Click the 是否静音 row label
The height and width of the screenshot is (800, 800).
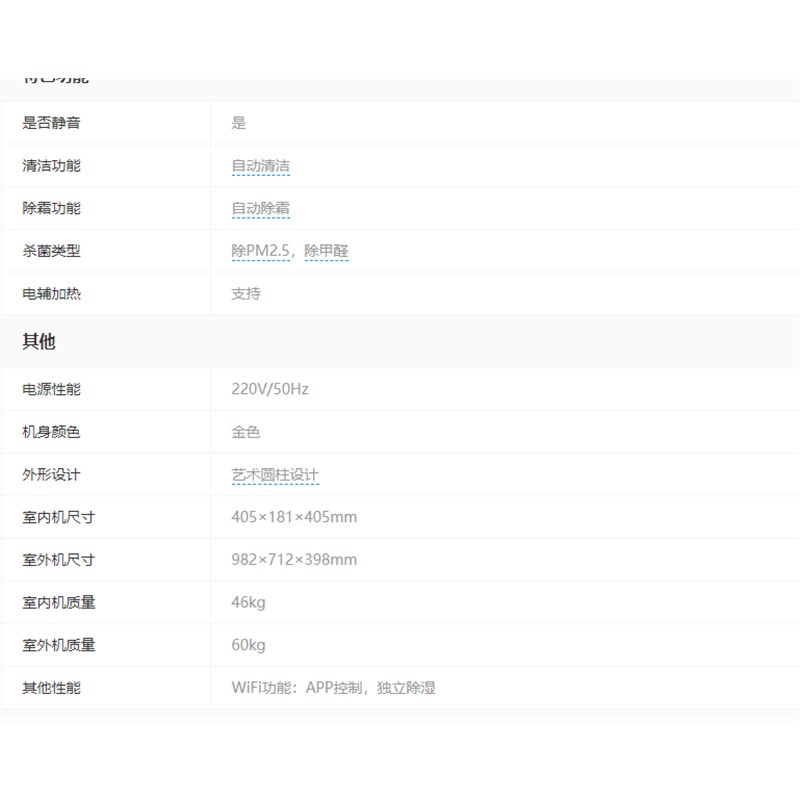tap(52, 123)
